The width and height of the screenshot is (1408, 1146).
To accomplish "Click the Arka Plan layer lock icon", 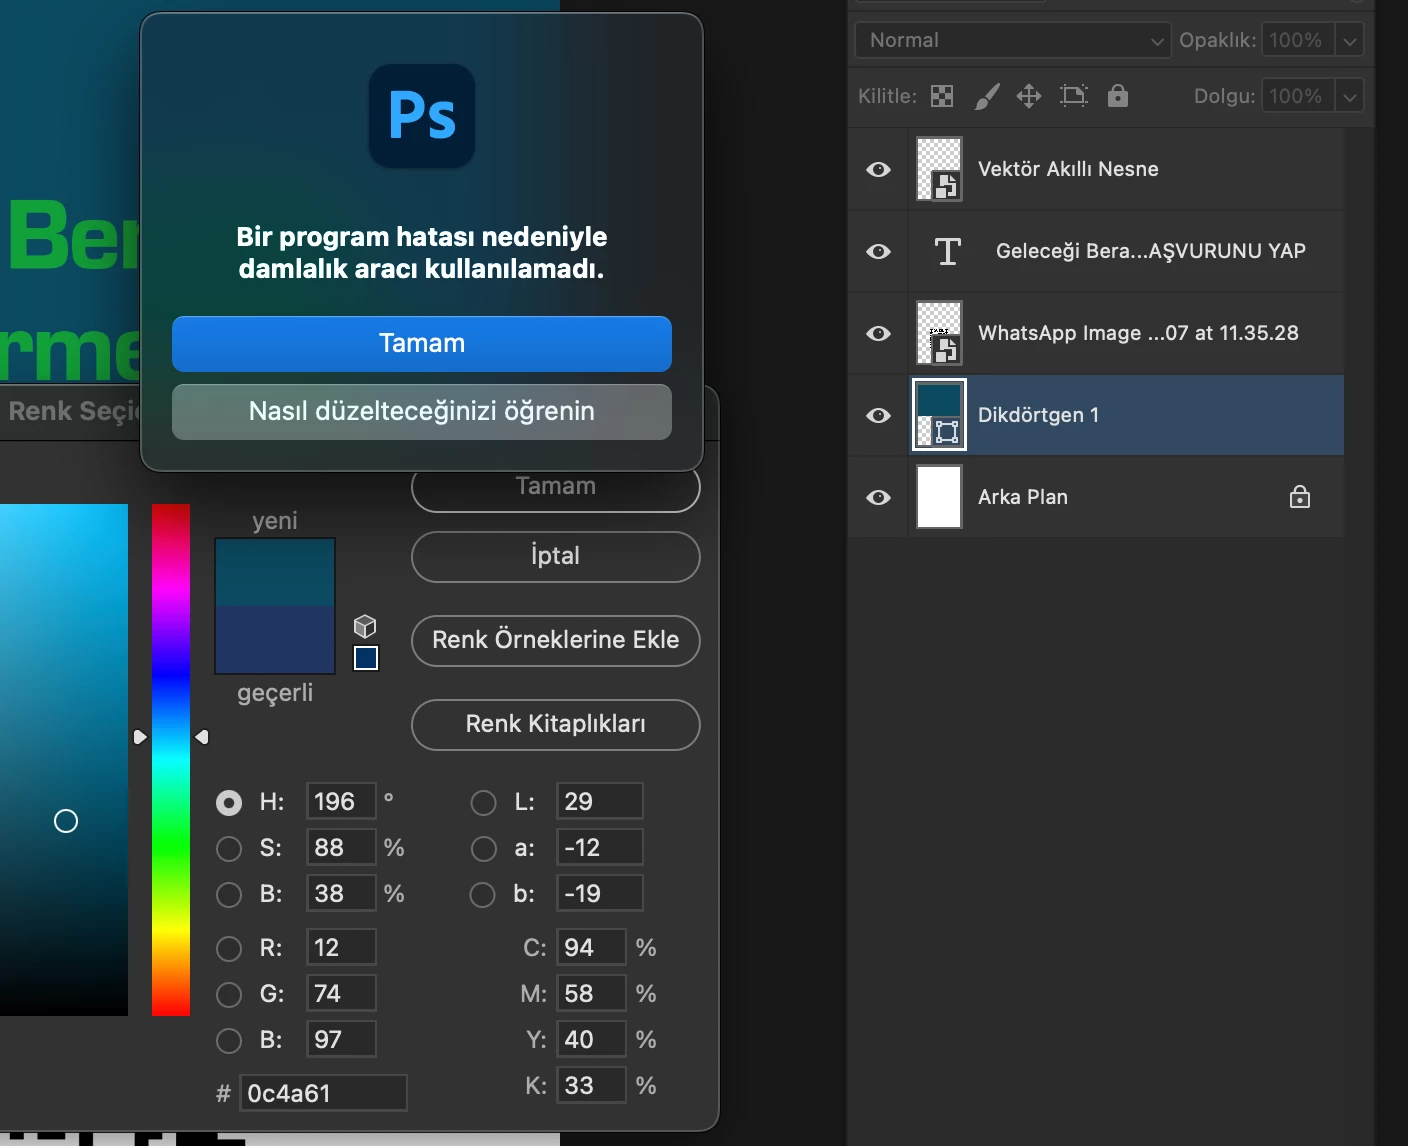I will pyautogui.click(x=1300, y=497).
